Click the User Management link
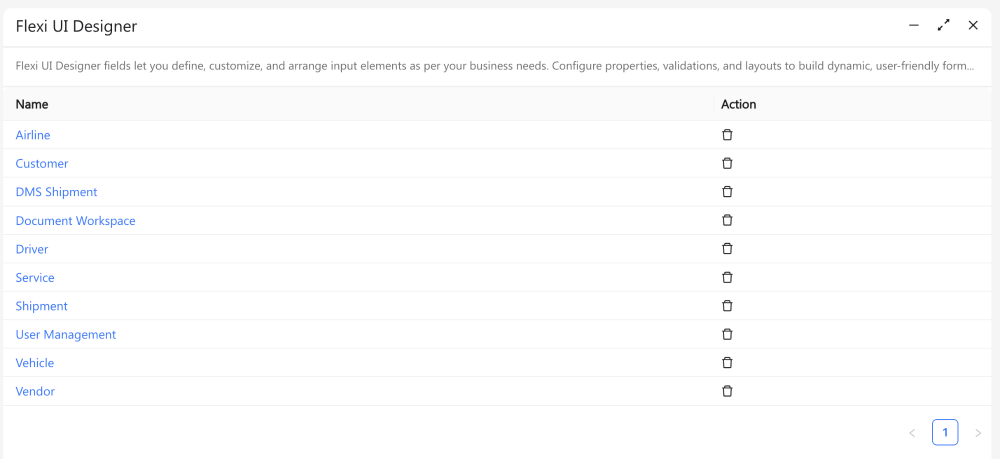This screenshot has height=459, width=1000. point(66,335)
